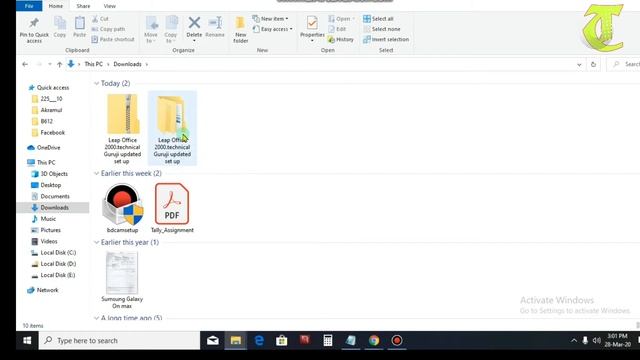Select the zipped Leap Office setup file
Viewport: 640px width, 360px height.
pos(122,129)
